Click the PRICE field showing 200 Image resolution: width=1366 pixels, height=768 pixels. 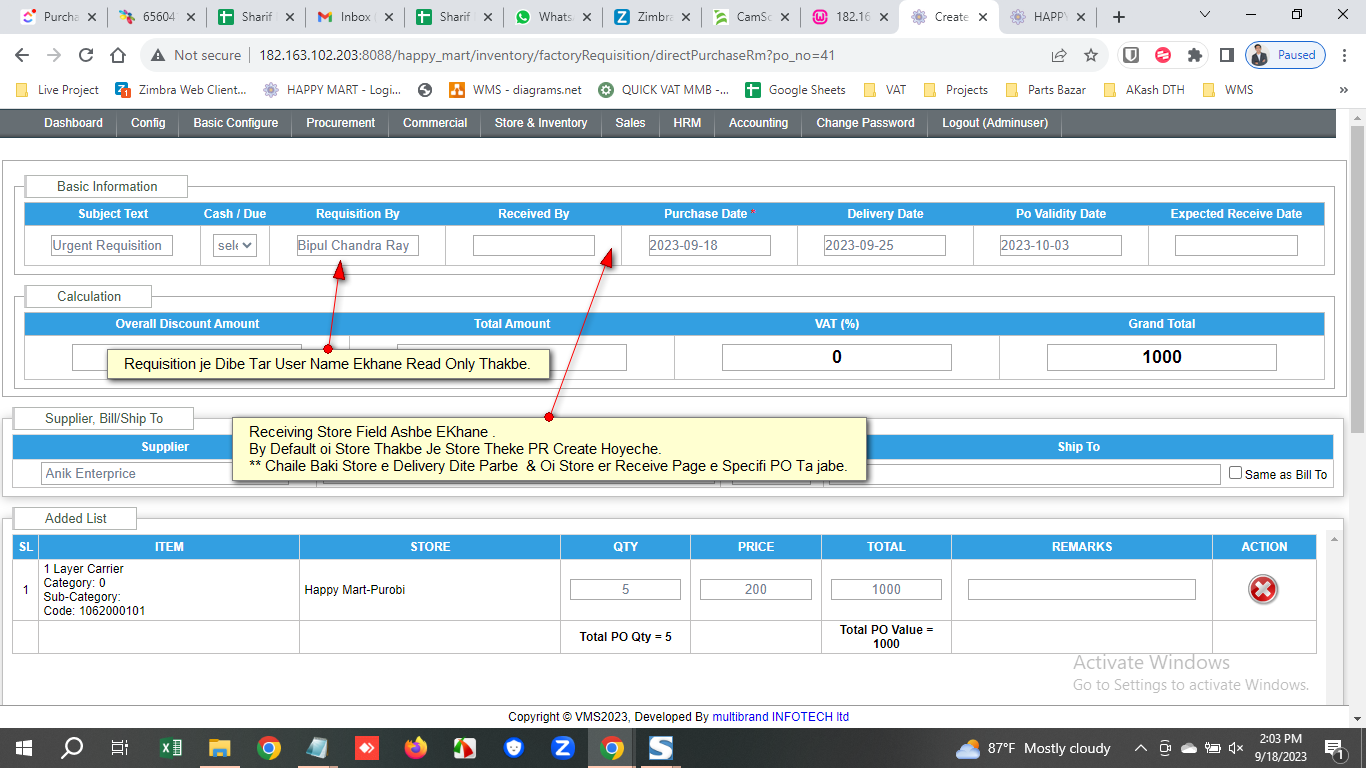coord(755,590)
